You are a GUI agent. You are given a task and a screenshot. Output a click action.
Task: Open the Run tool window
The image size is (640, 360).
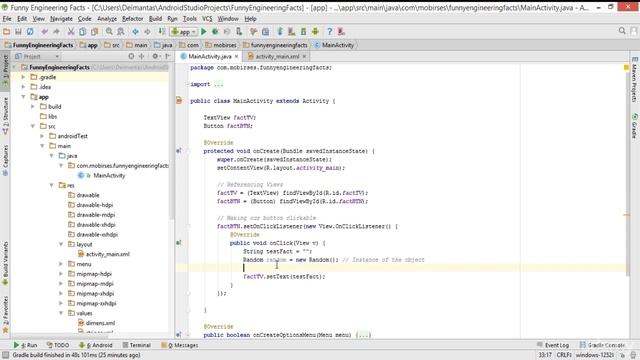click(25, 345)
